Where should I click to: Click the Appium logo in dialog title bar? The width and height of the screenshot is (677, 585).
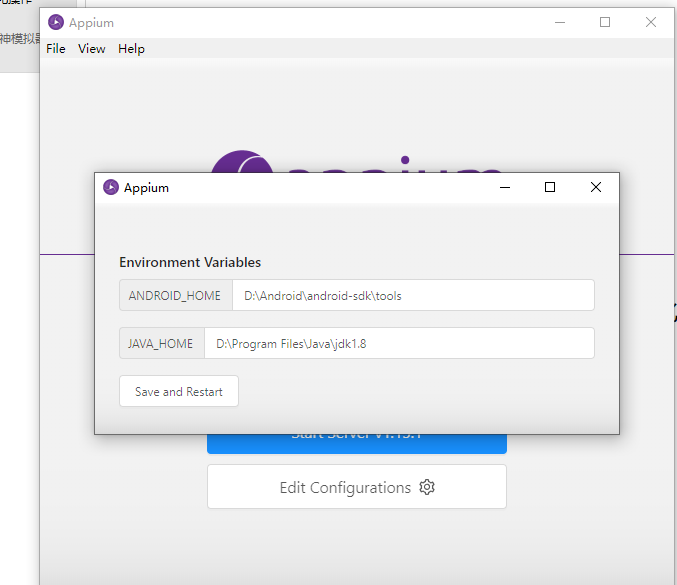[x=111, y=187]
